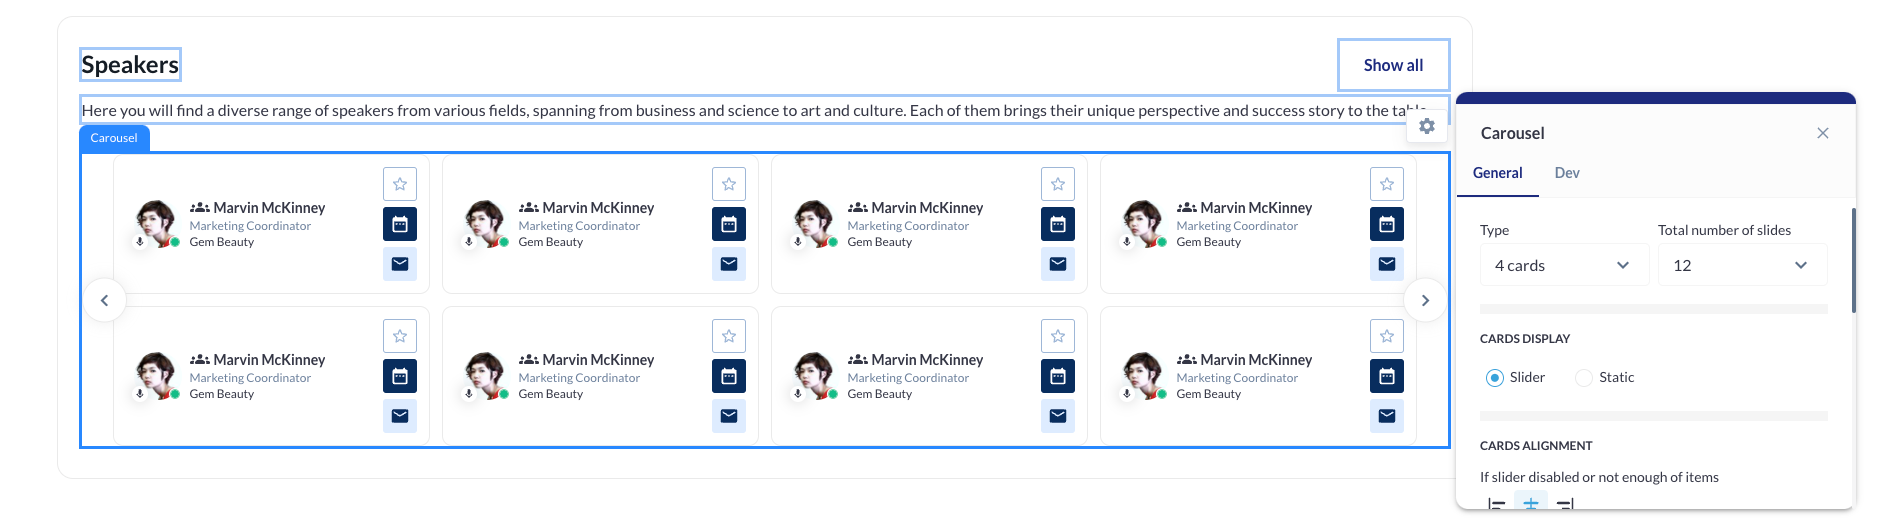Open calendar on second top-row speaker card
The width and height of the screenshot is (1904, 532).
[x=729, y=224]
